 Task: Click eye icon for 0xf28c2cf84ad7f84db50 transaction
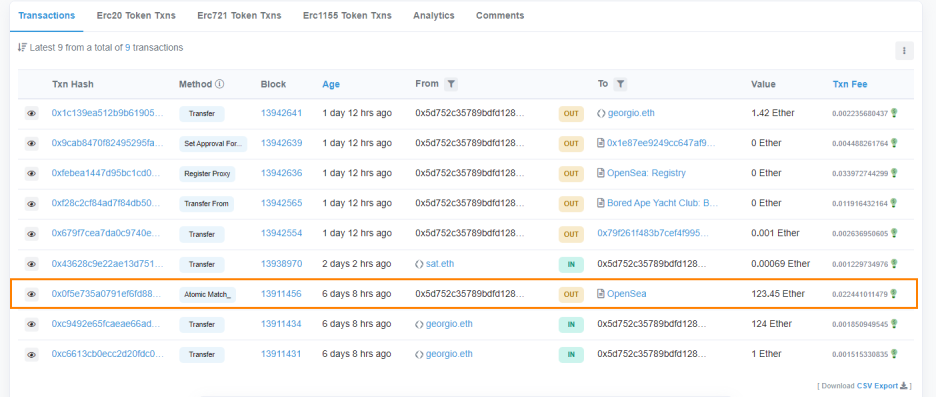click(32, 204)
